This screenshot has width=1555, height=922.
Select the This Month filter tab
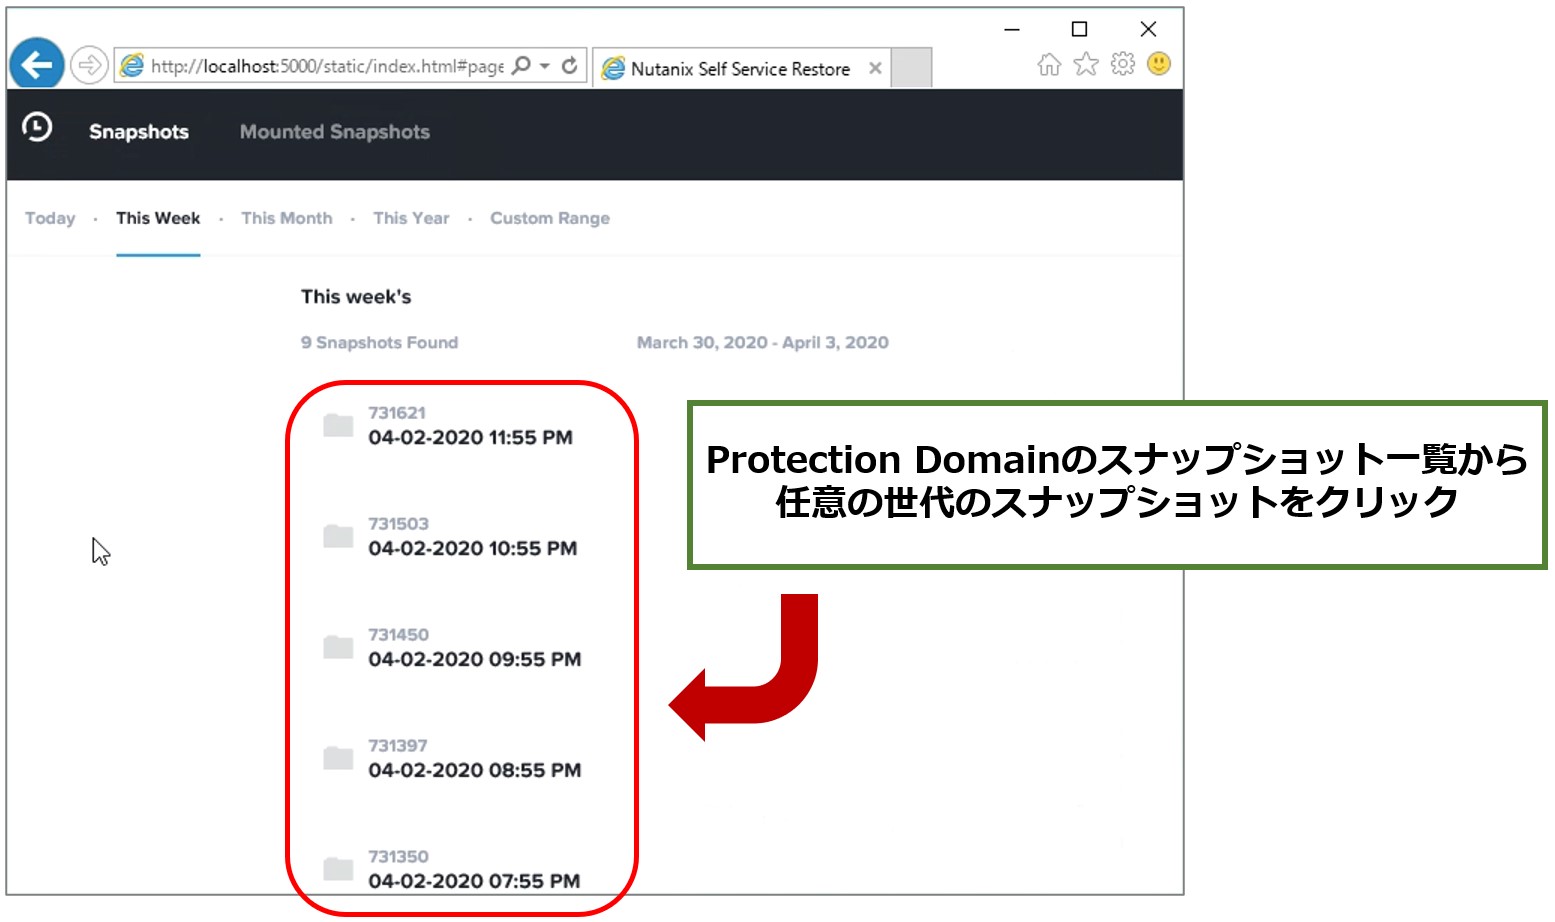point(287,218)
